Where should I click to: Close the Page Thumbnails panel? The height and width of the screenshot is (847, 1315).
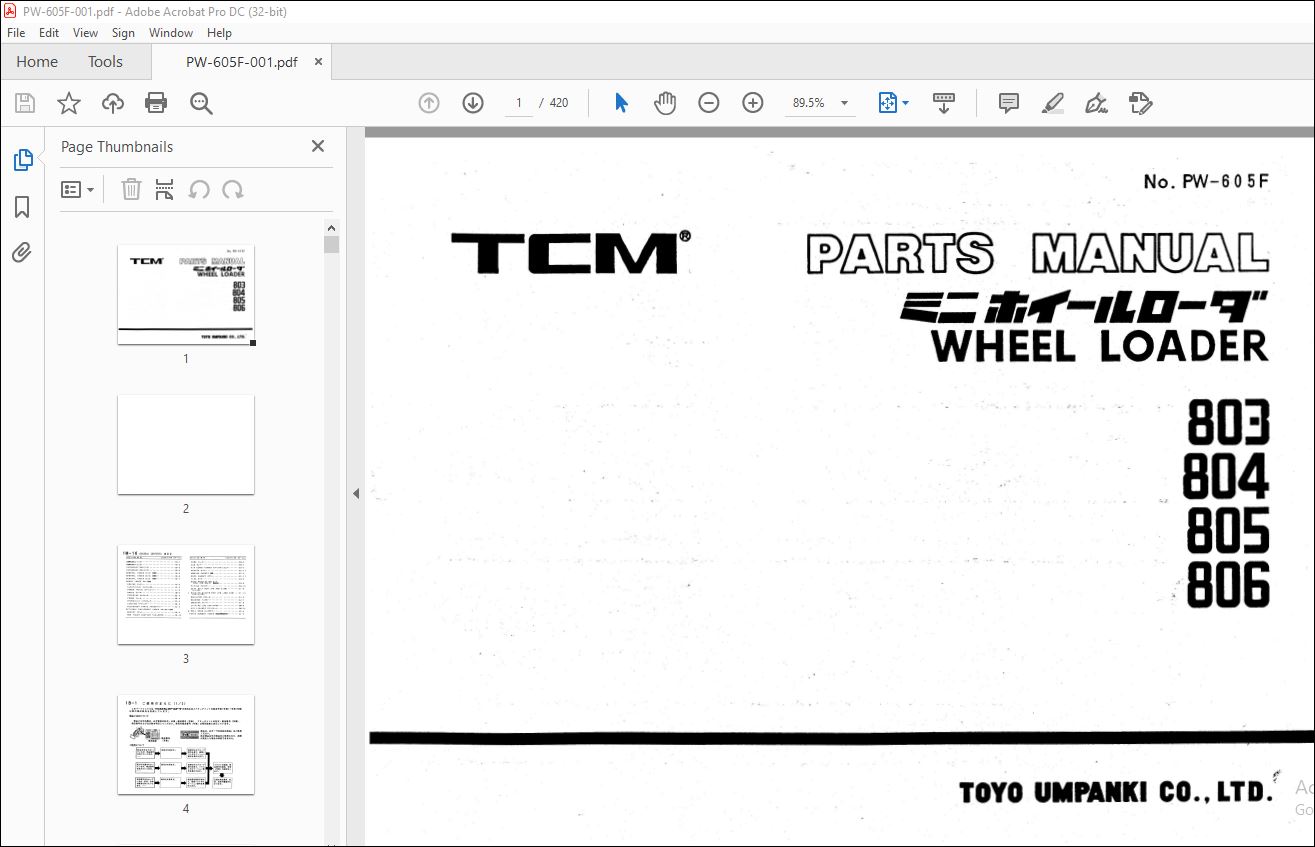318,146
